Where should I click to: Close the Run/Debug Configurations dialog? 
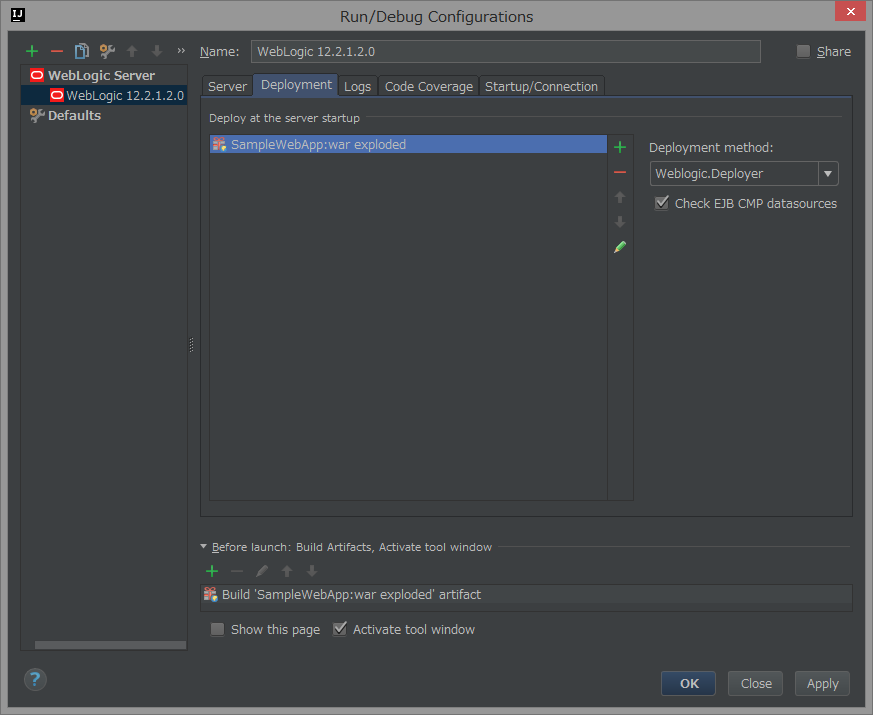(850, 11)
